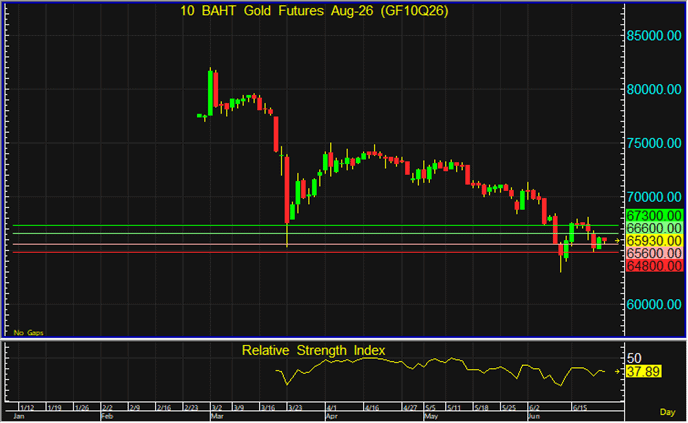Screen dimensions: 688x423
Task: Click the pink 65600.00 level tag
Action: (654, 253)
